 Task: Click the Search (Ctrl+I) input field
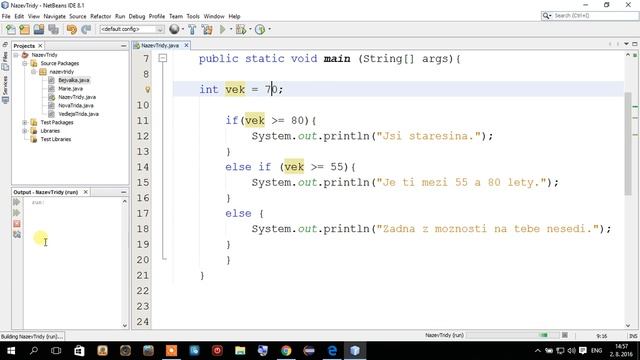point(595,16)
